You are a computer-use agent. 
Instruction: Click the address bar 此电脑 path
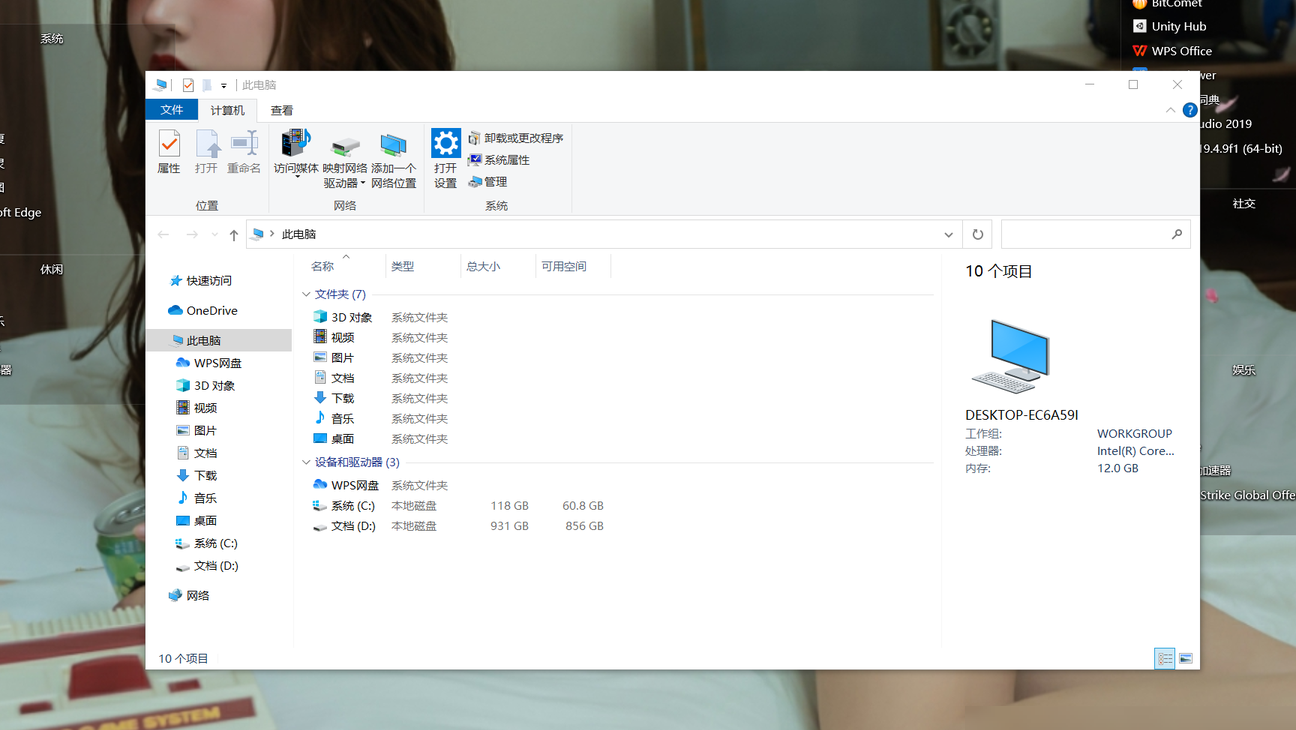tap(299, 234)
